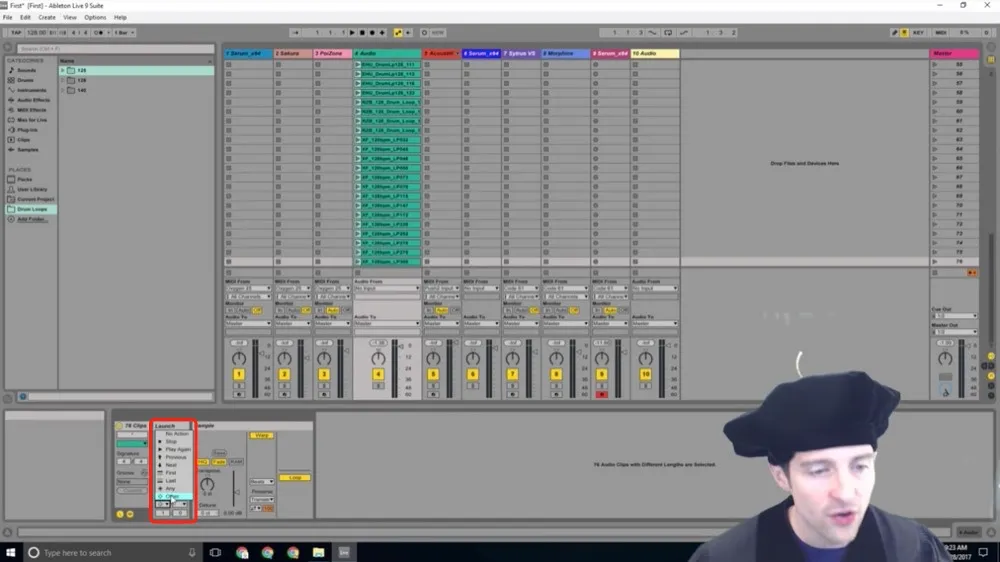Open Current Project under Places
Screen dimensions: 1000x562
[x=35, y=199]
